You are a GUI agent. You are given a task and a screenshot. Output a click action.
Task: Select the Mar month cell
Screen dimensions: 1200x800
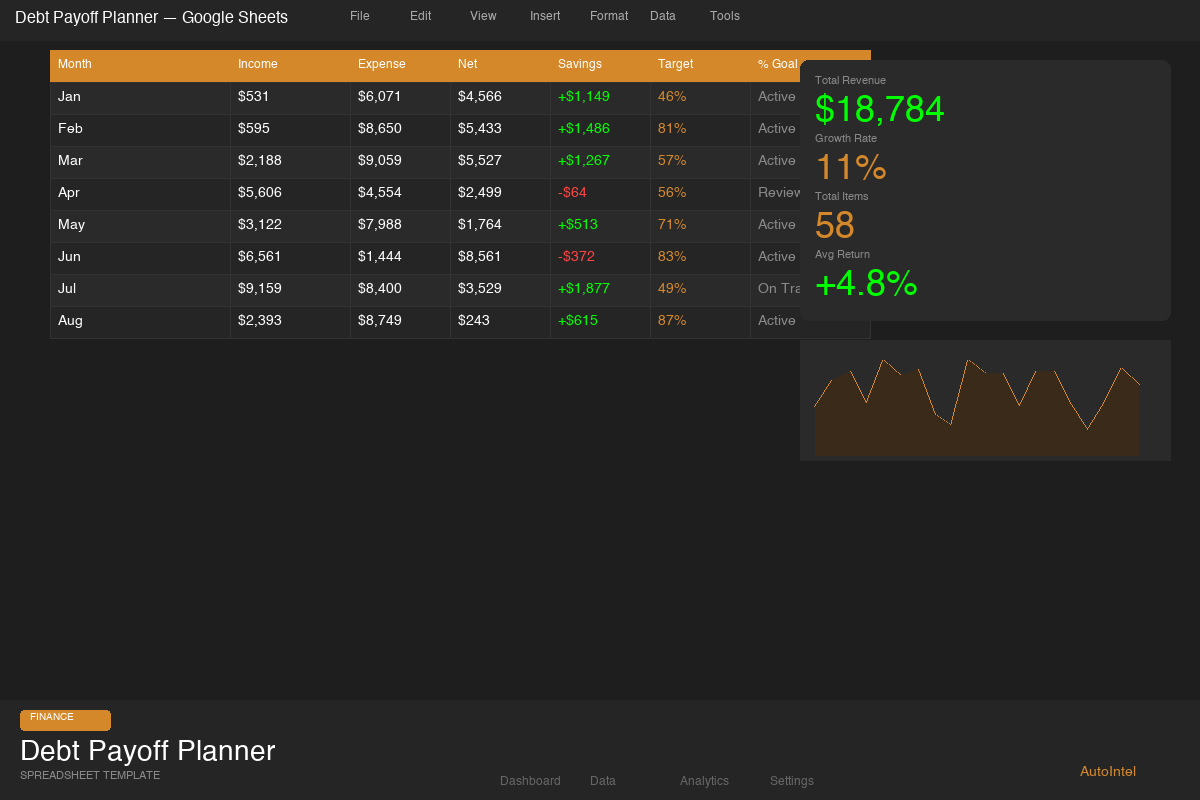coord(140,162)
